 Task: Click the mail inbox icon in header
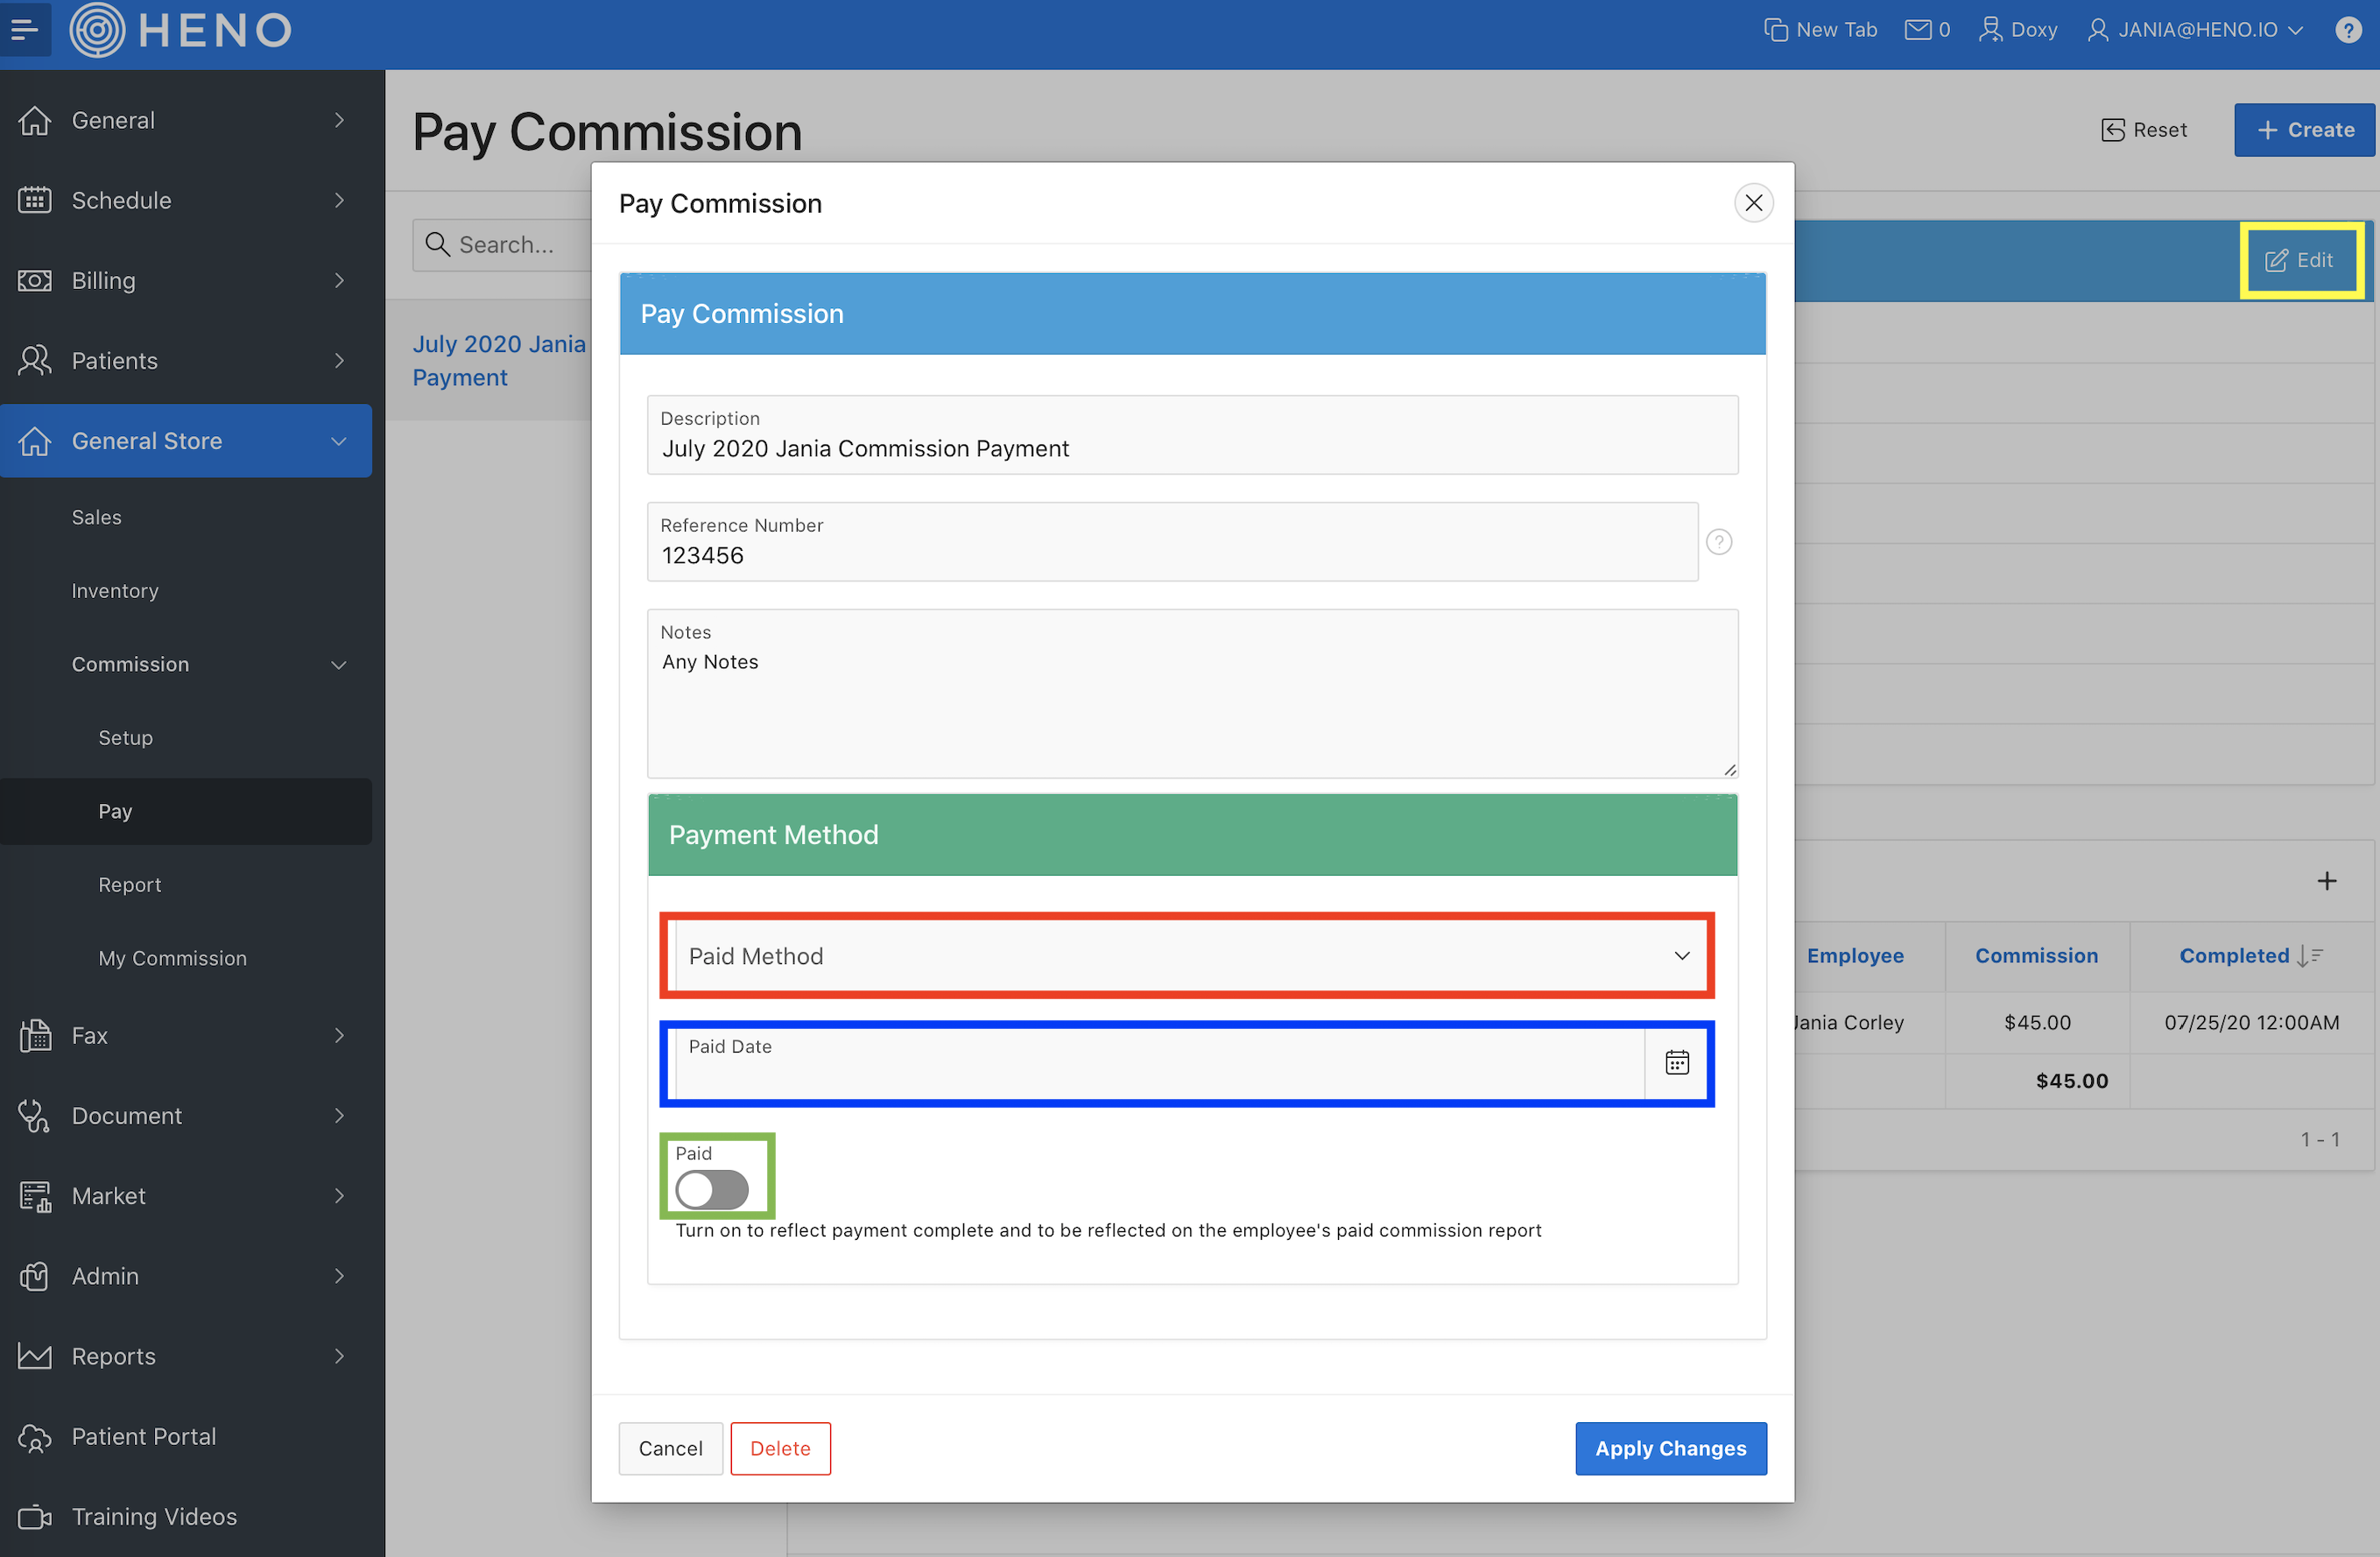click(x=1917, y=30)
